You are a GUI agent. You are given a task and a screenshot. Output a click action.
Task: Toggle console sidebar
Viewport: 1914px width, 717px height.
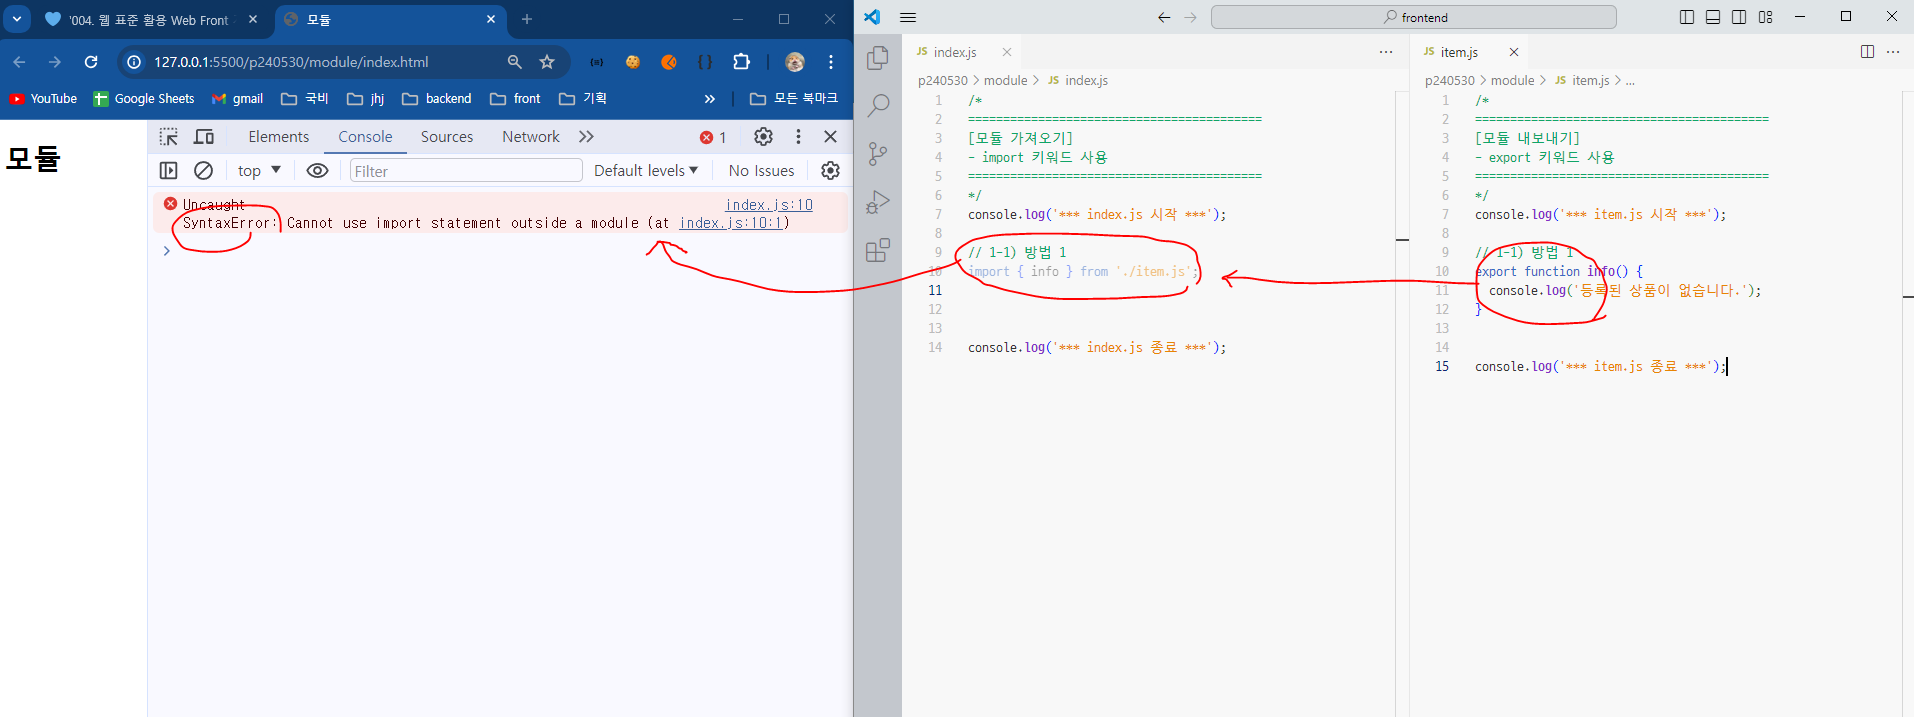(169, 171)
